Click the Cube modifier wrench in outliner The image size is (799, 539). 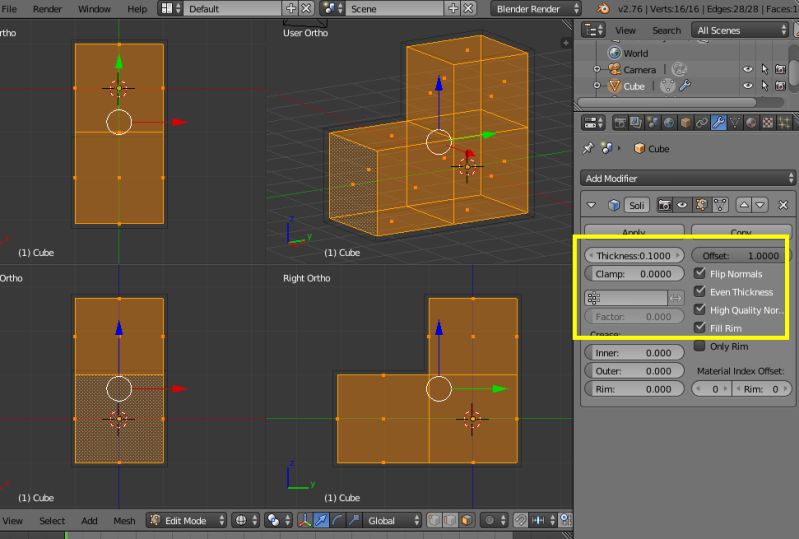pos(685,86)
